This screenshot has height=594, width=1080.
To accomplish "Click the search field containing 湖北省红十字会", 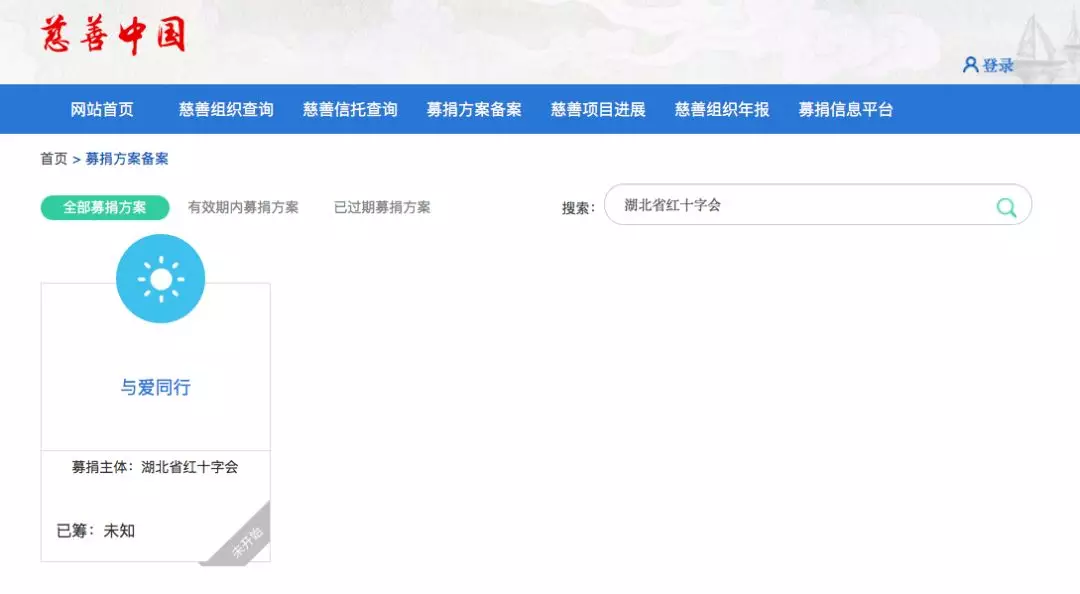I will pyautogui.click(x=800, y=206).
